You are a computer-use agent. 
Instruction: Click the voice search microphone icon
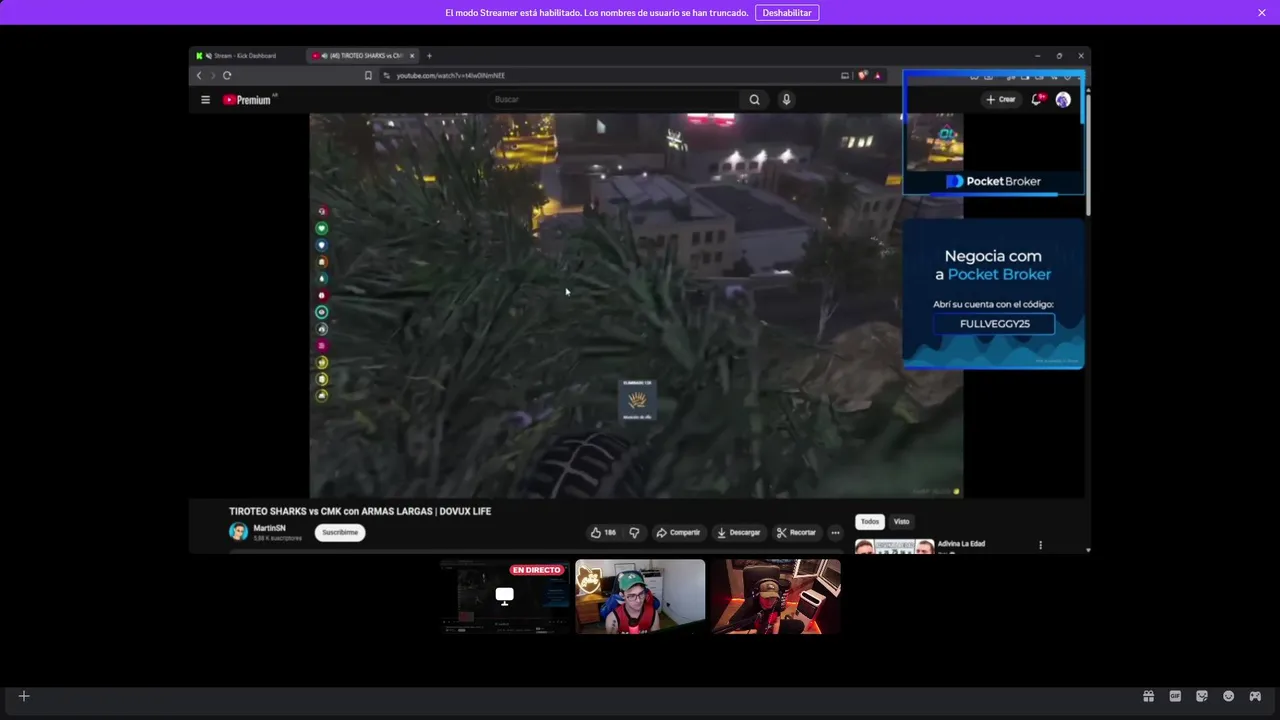[x=786, y=100]
